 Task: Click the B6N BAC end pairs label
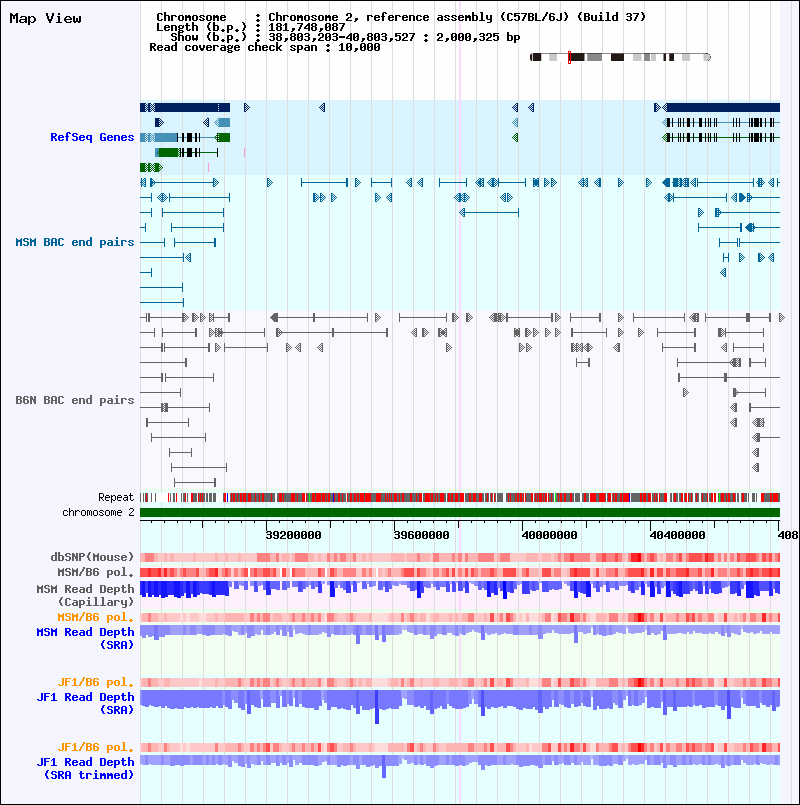pyautogui.click(x=74, y=400)
